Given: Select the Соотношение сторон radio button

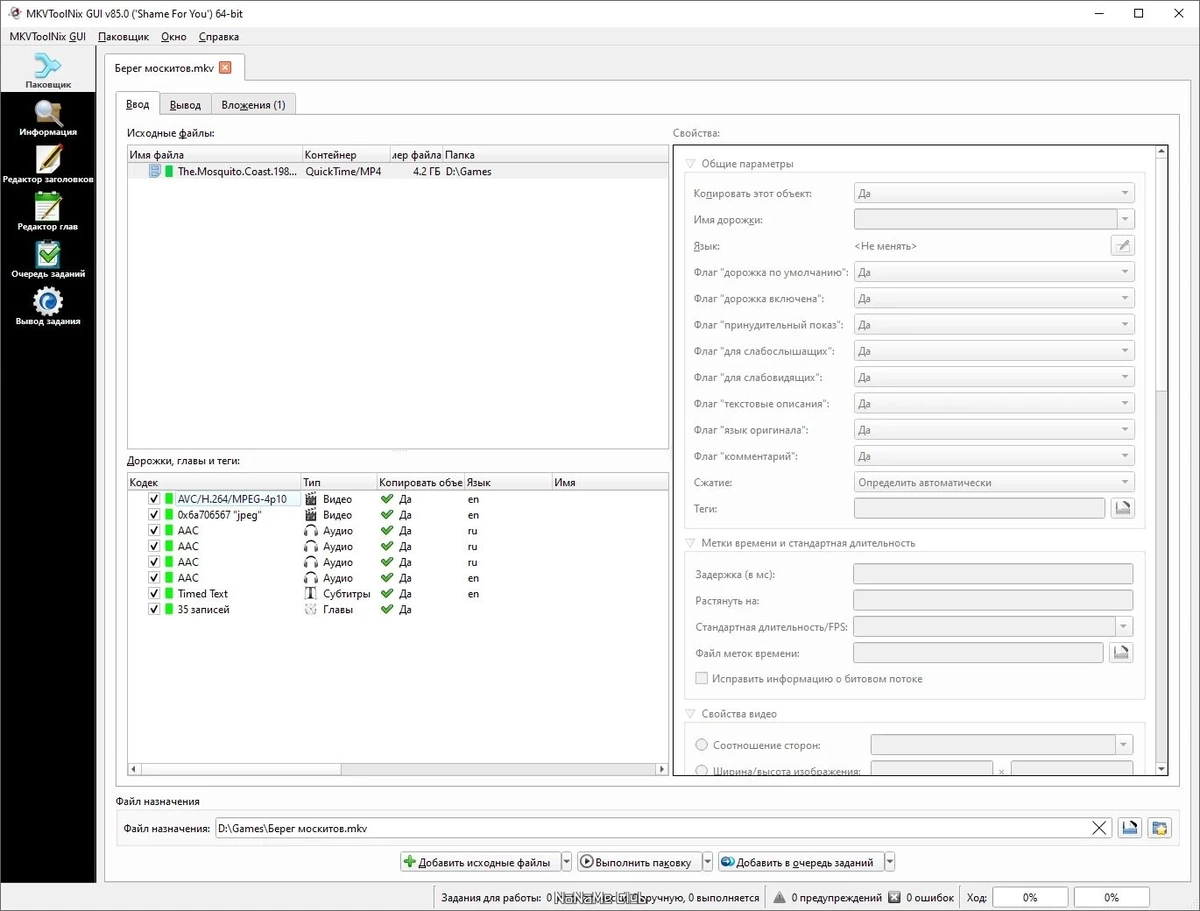Looking at the screenshot, I should point(701,745).
